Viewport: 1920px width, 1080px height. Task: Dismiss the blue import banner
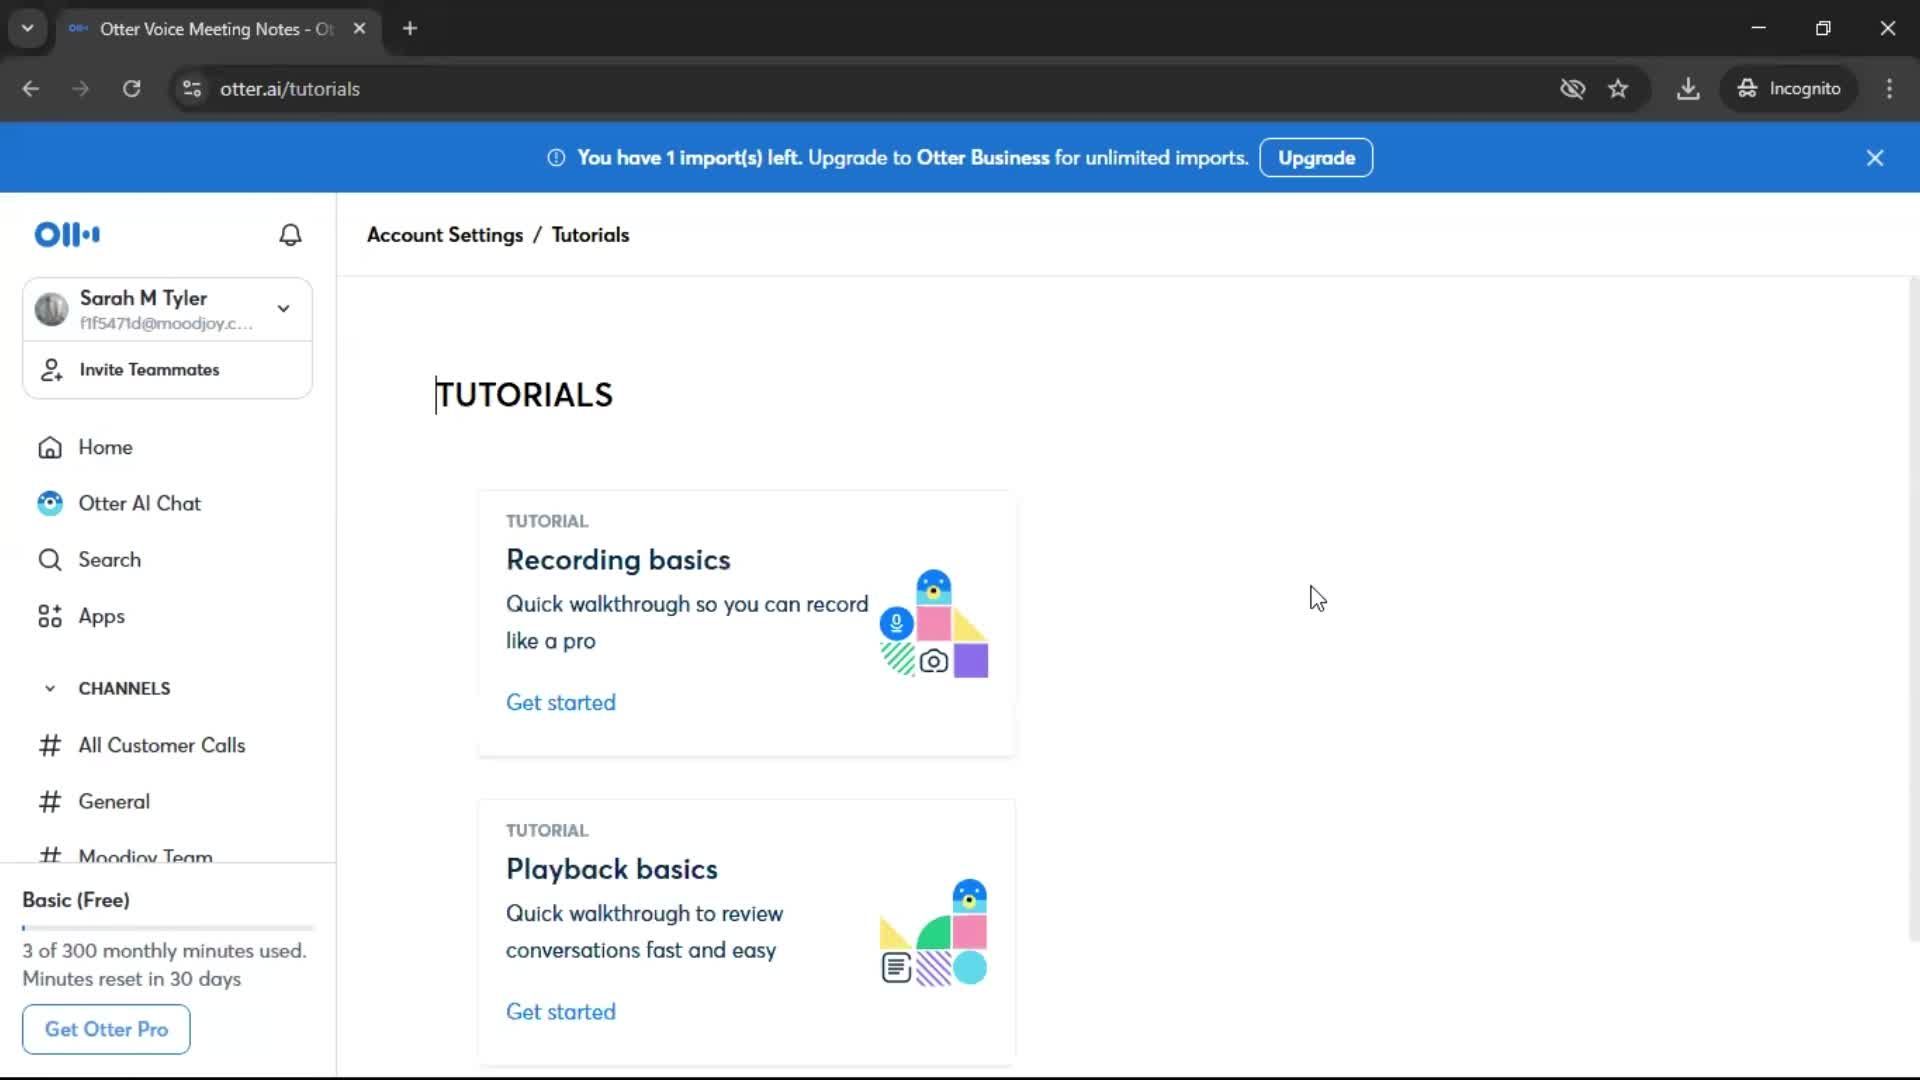[1875, 158]
